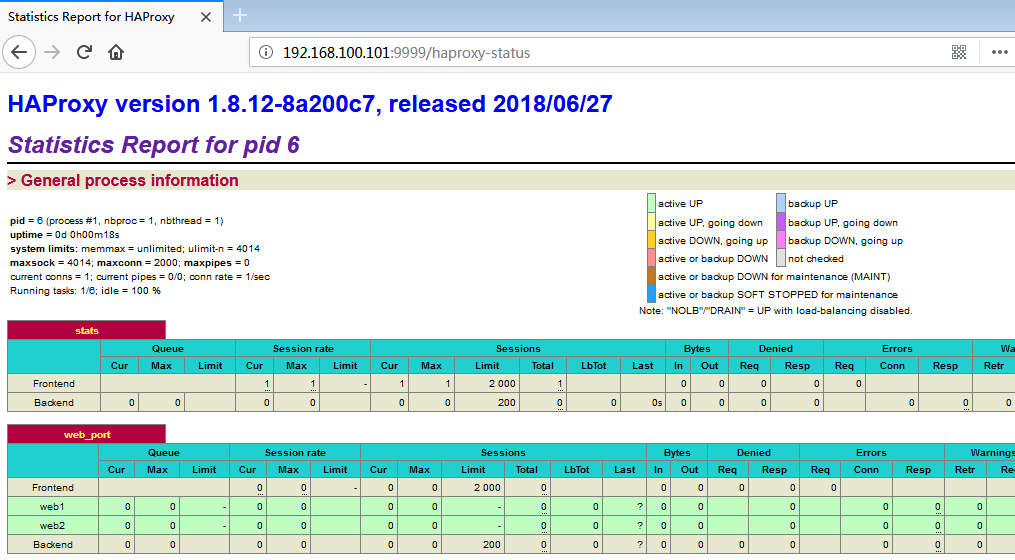Click the LbTot column header in stats table
Image resolution: width=1015 pixels, height=560 pixels.
594,366
